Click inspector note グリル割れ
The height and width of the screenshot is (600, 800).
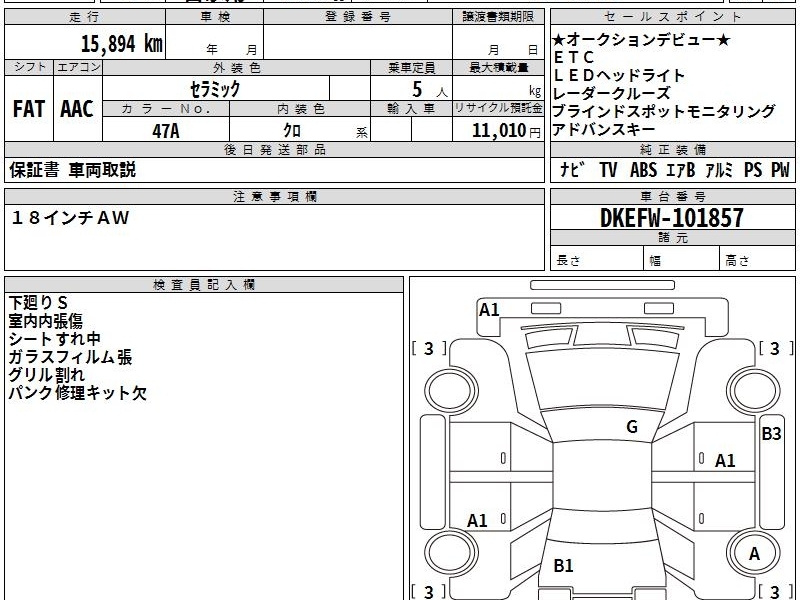(x=46, y=375)
